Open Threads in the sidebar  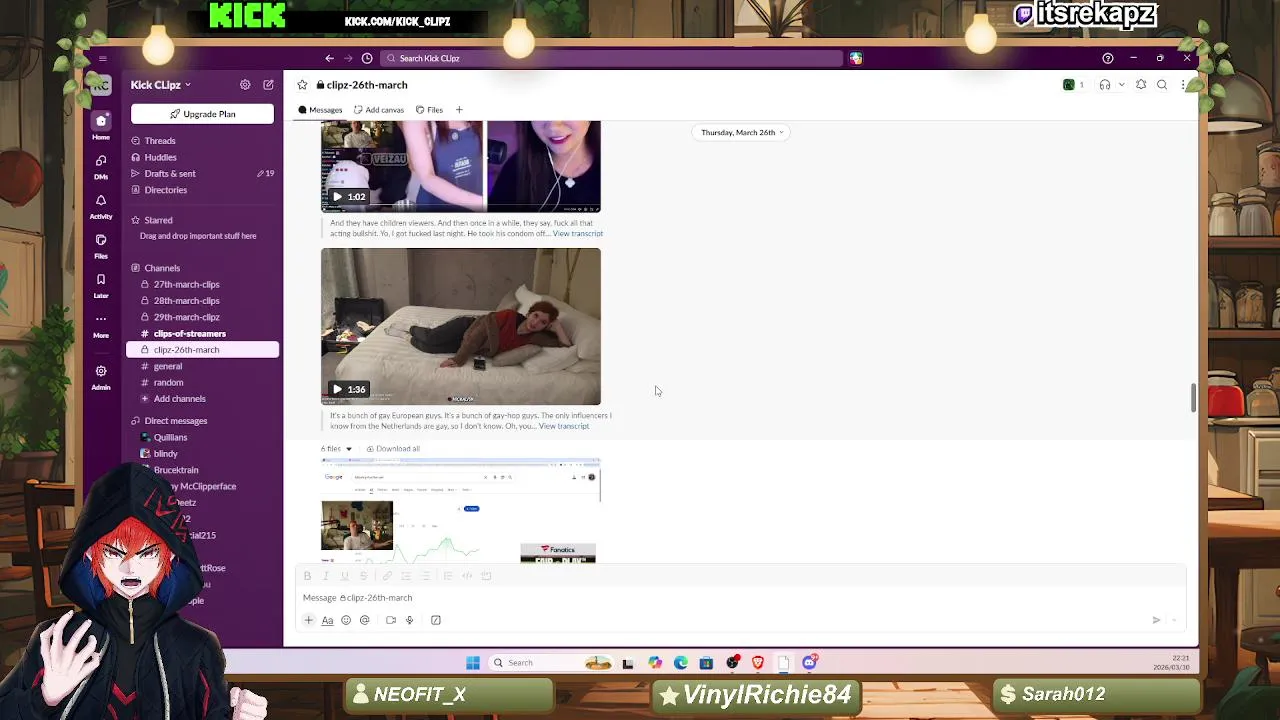[160, 141]
